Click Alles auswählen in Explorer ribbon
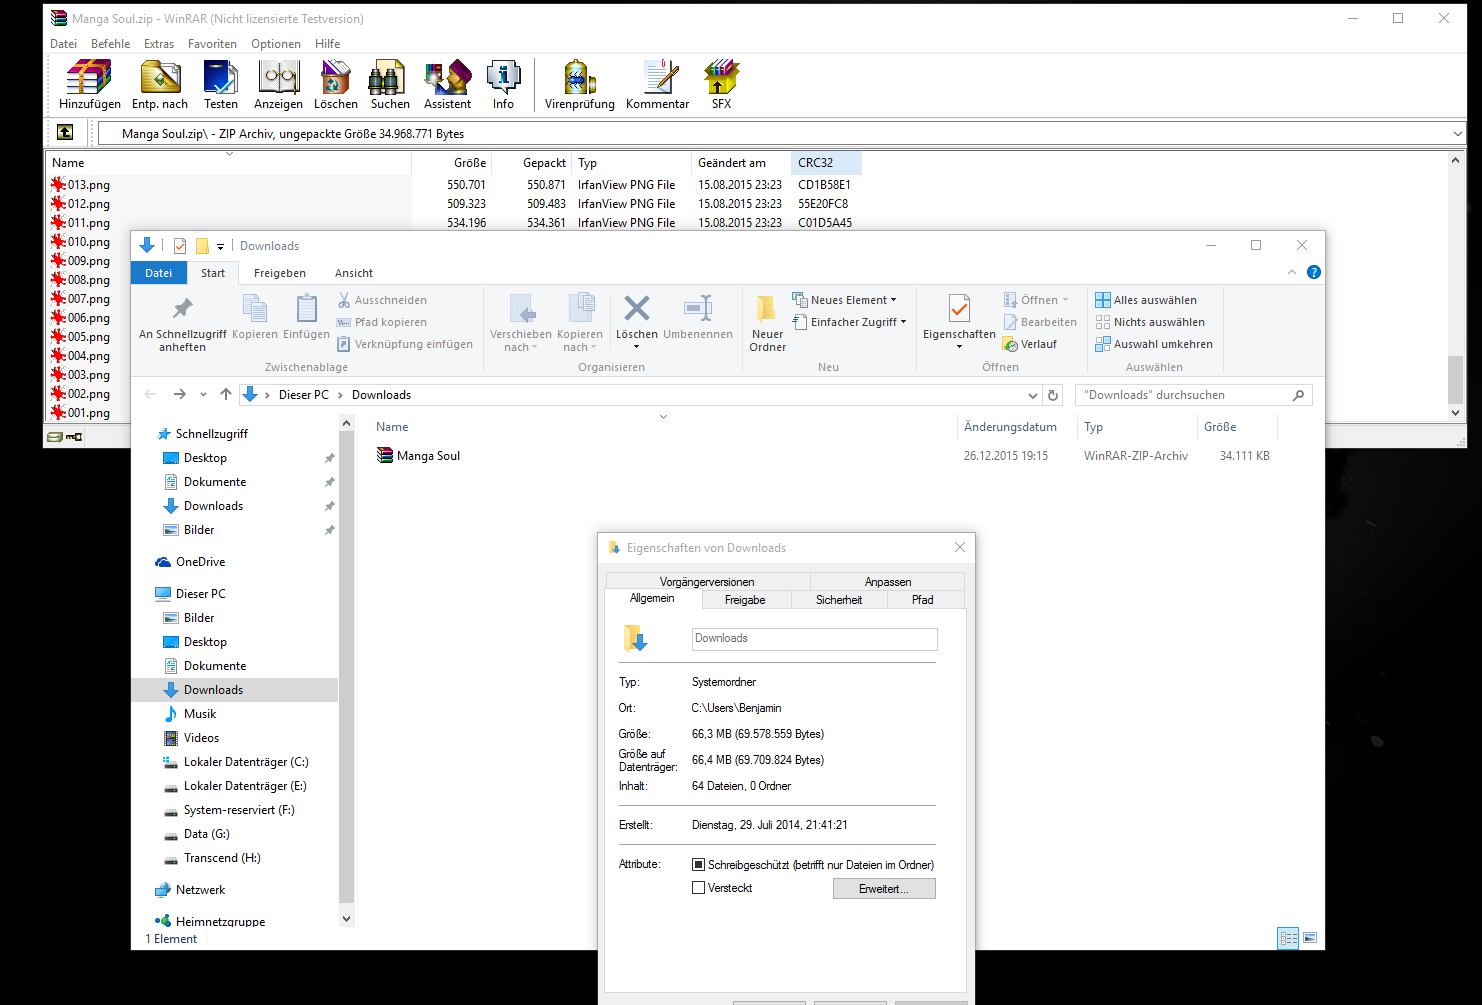This screenshot has width=1482, height=1005. tap(1146, 300)
